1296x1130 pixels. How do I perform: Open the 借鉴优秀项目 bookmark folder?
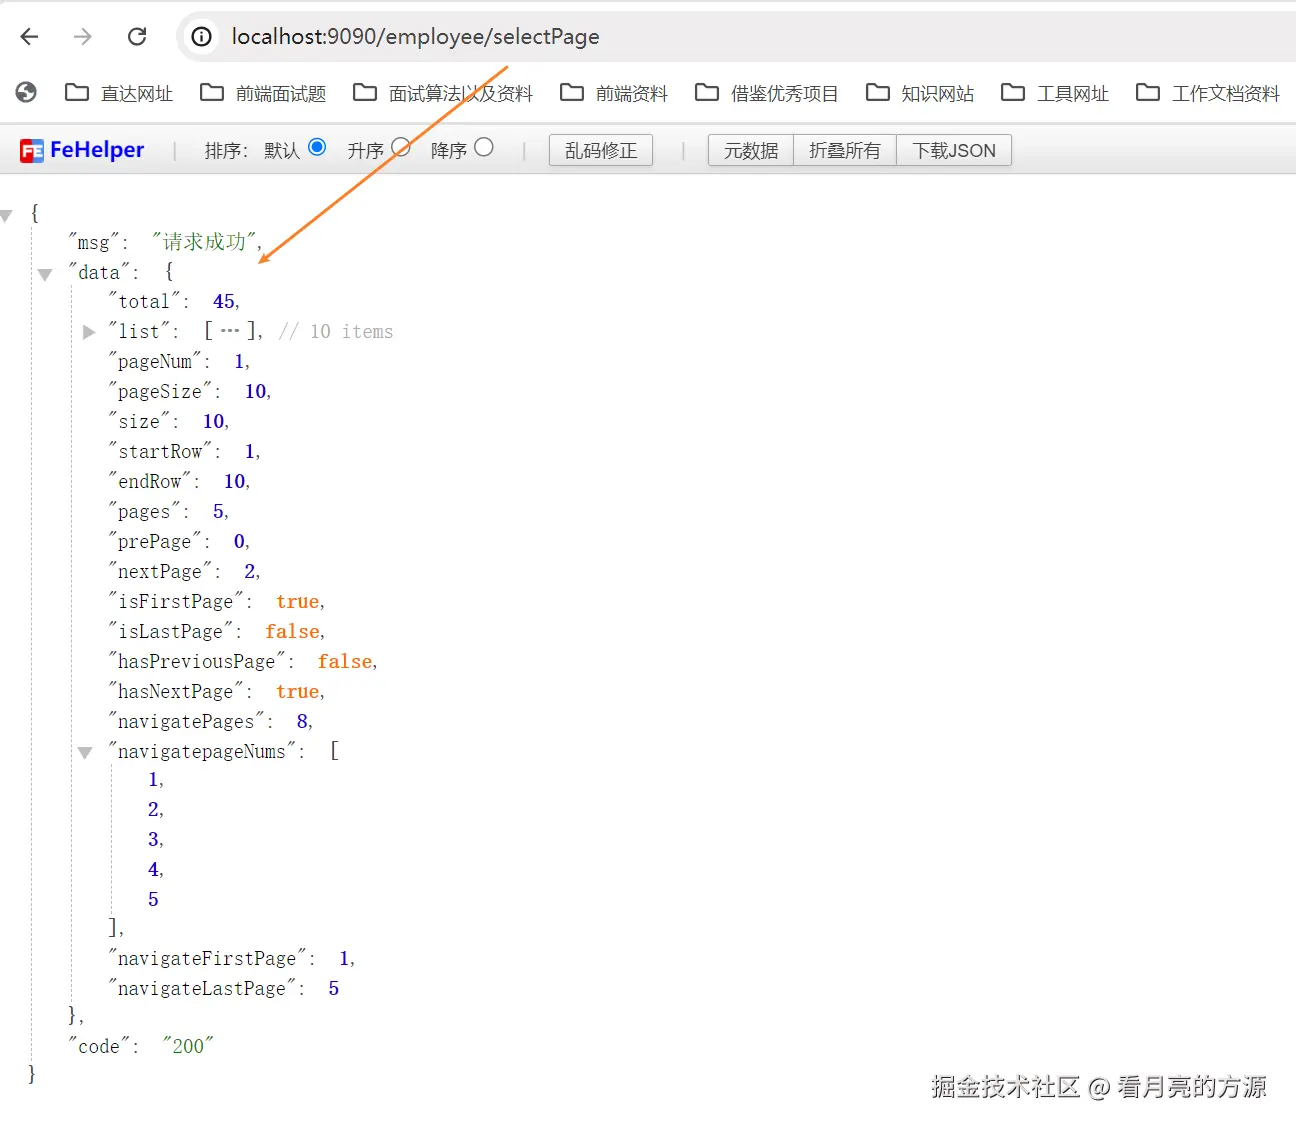(767, 93)
